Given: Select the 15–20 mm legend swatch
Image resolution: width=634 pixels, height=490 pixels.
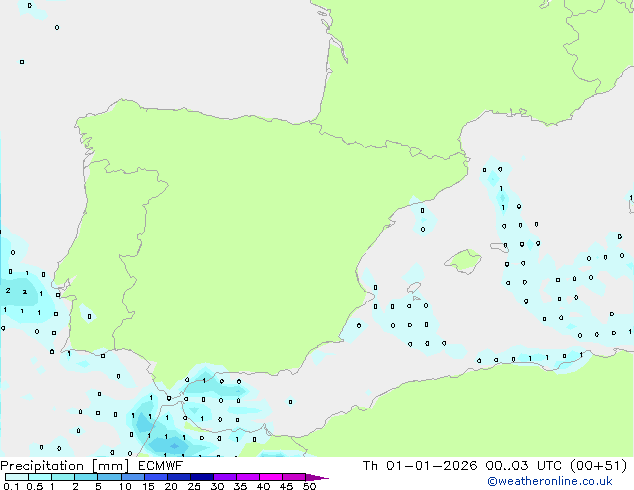Looking at the screenshot, I should tap(156, 477).
